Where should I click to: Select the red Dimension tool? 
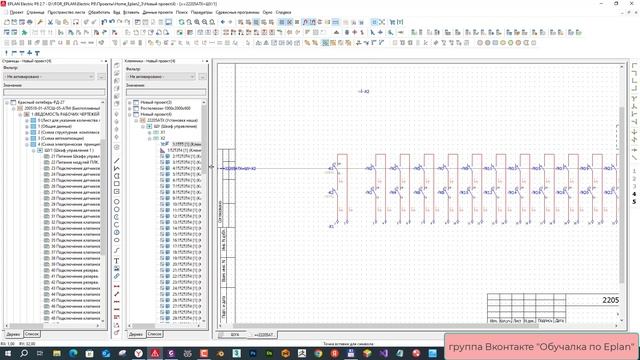click(x=117, y=286)
